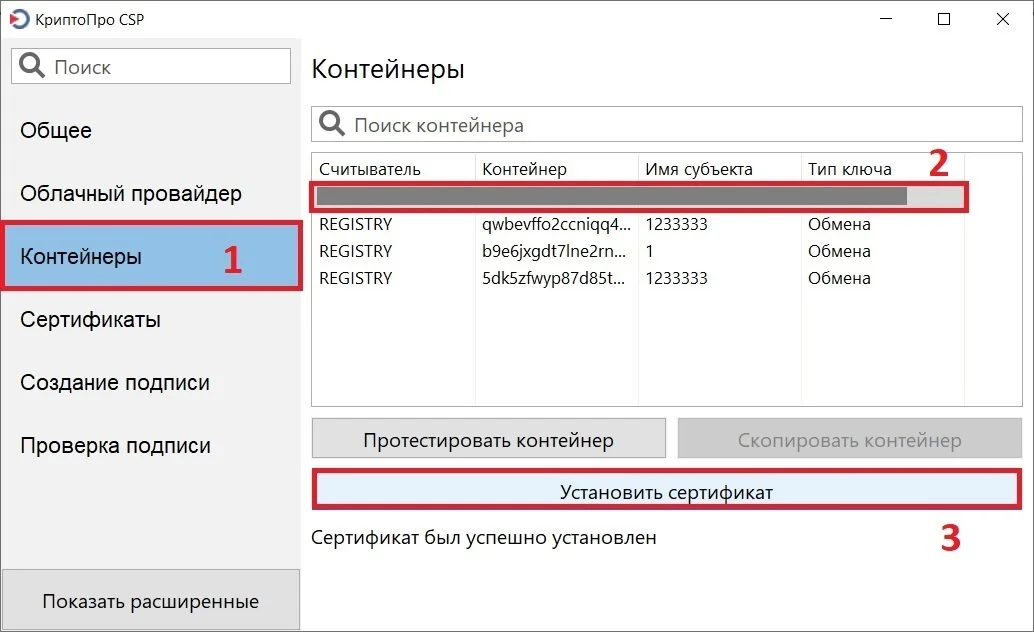
Task: Click REGISTRY in the 5dk5zfwyp87d85t row
Action: (355, 278)
